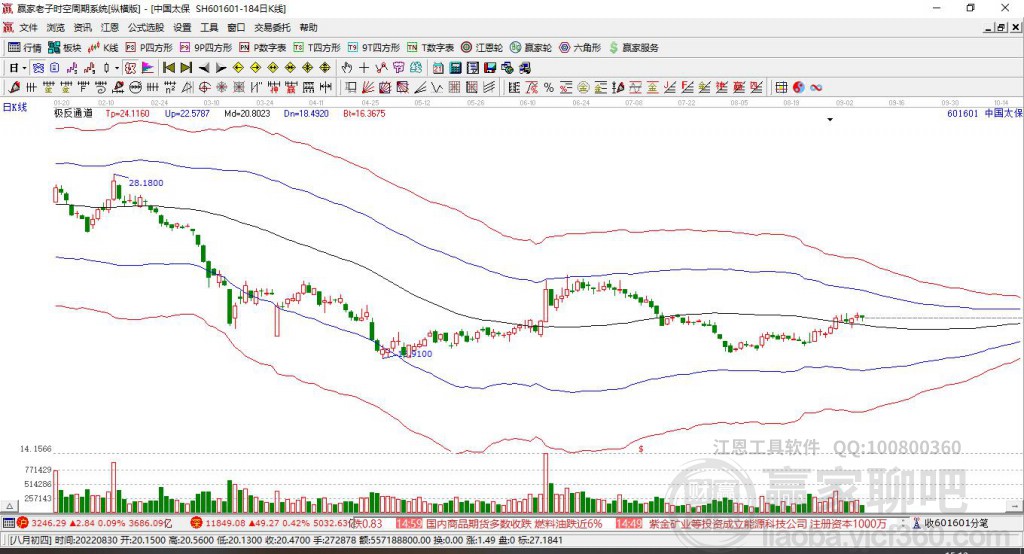Click the 日K线 label
The image size is (1024, 554).
[x=15, y=107]
